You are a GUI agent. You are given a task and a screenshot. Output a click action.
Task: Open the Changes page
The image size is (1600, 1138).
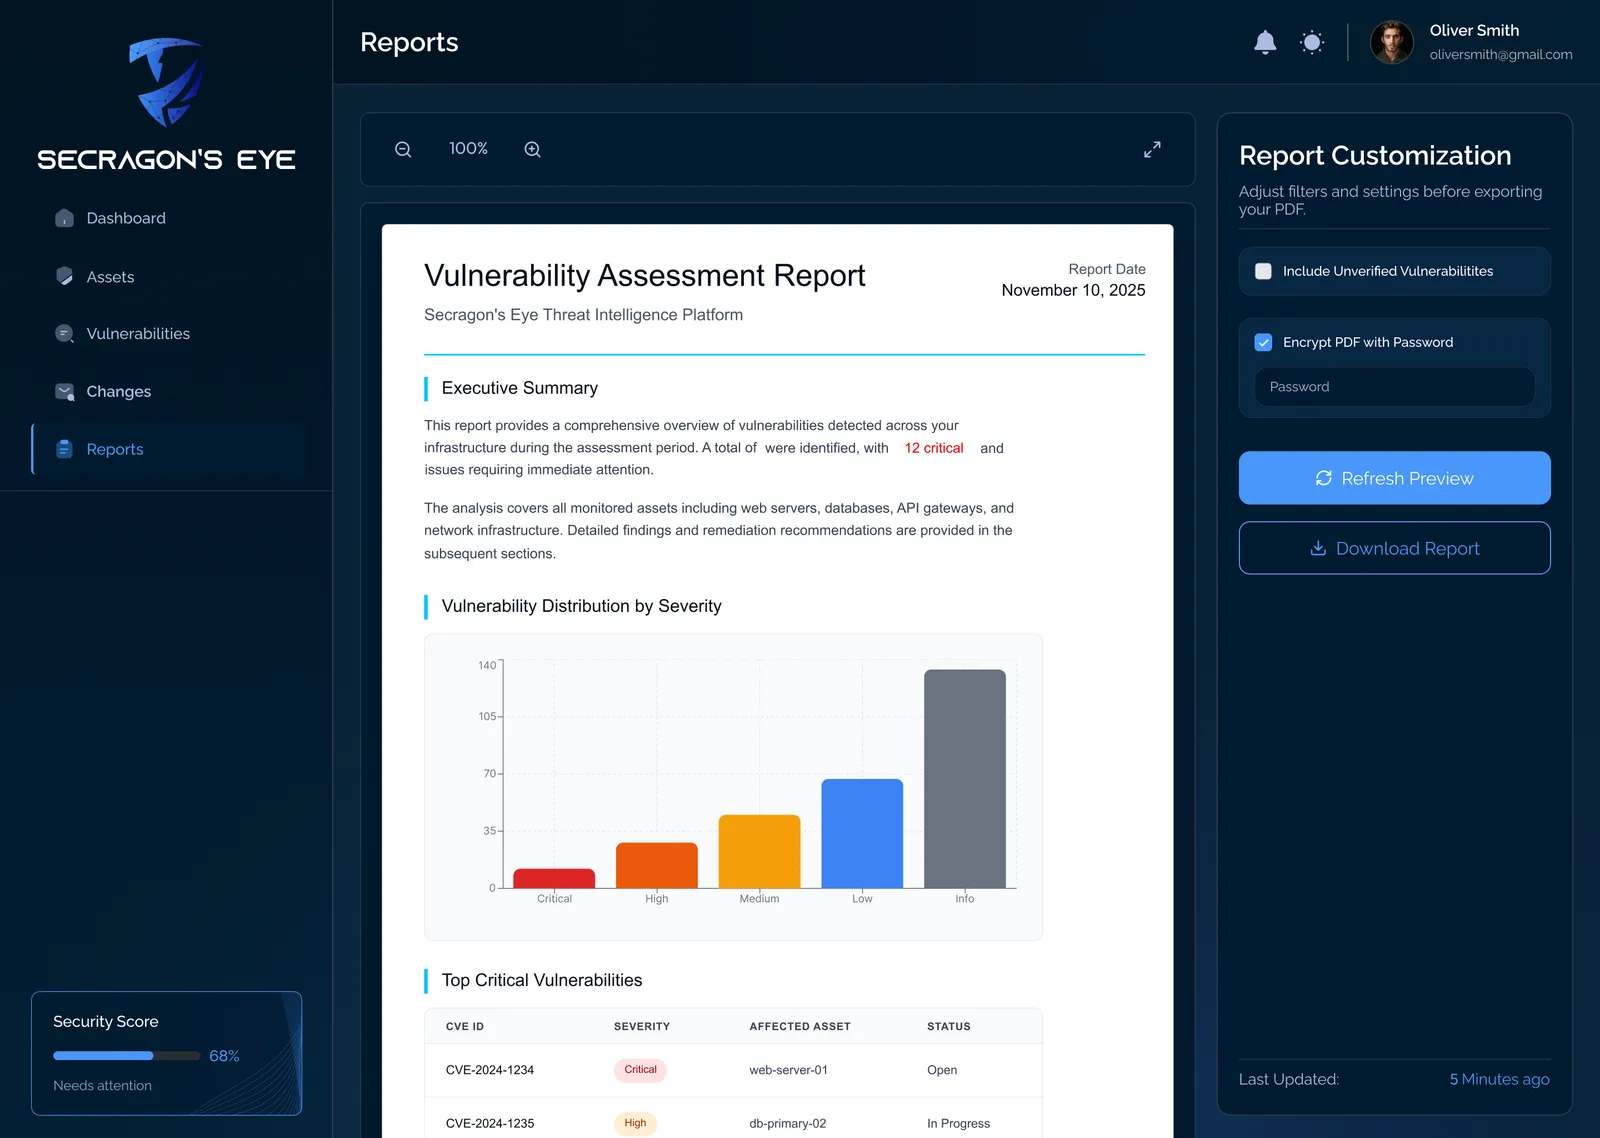coord(119,392)
